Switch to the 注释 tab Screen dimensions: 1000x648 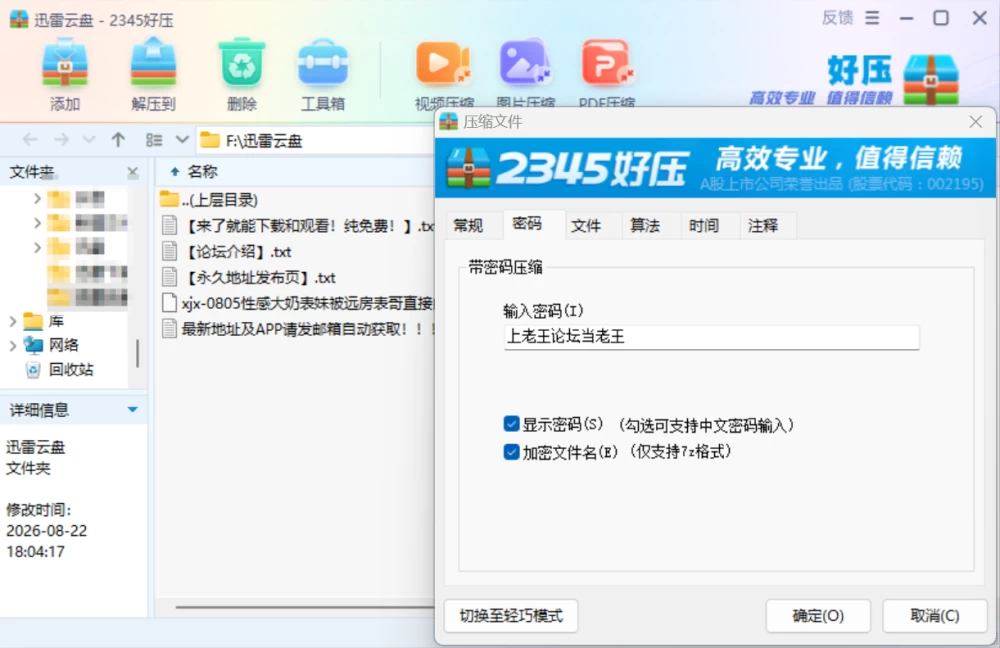tap(763, 225)
